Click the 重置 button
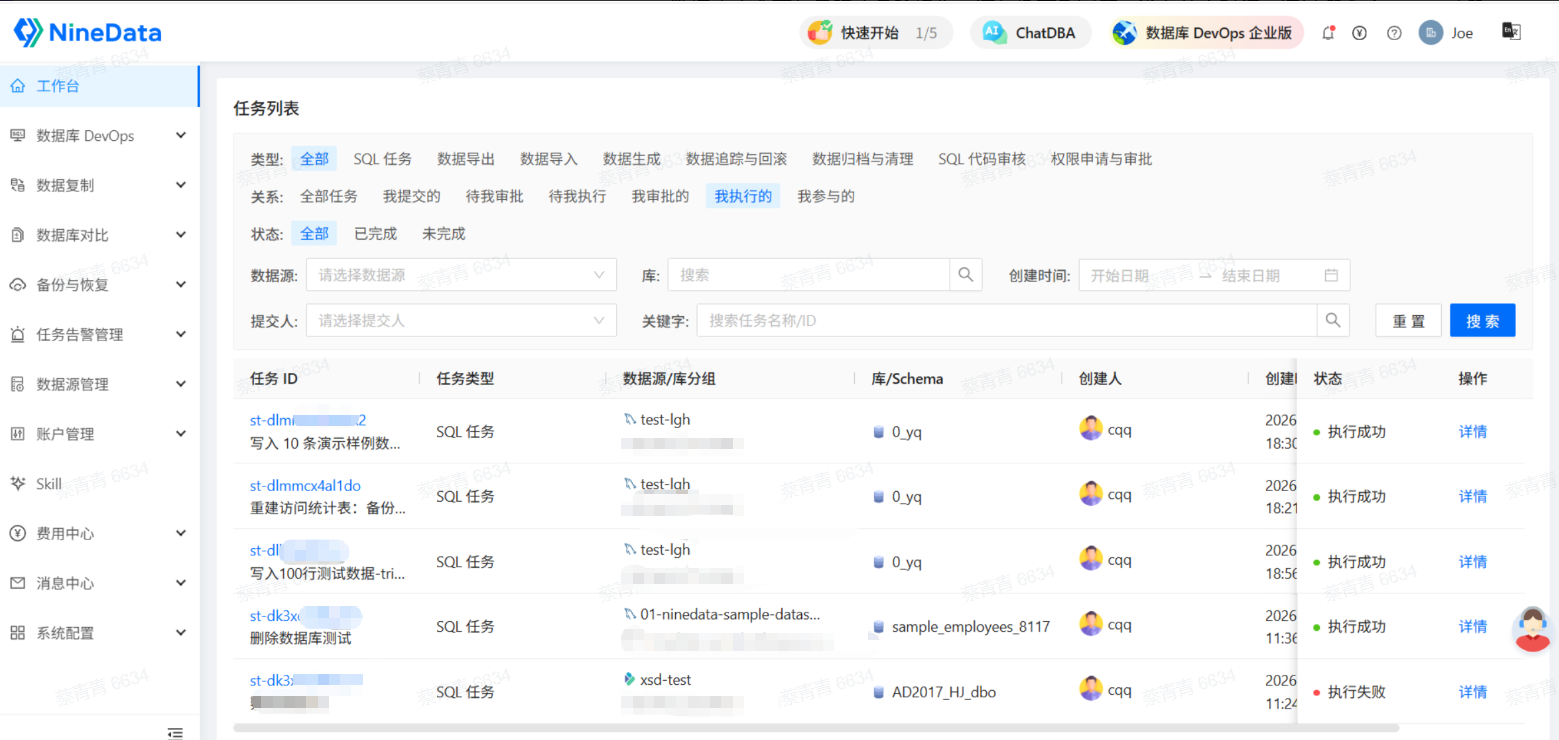Image resolution: width=1559 pixels, height=740 pixels. tap(1409, 321)
